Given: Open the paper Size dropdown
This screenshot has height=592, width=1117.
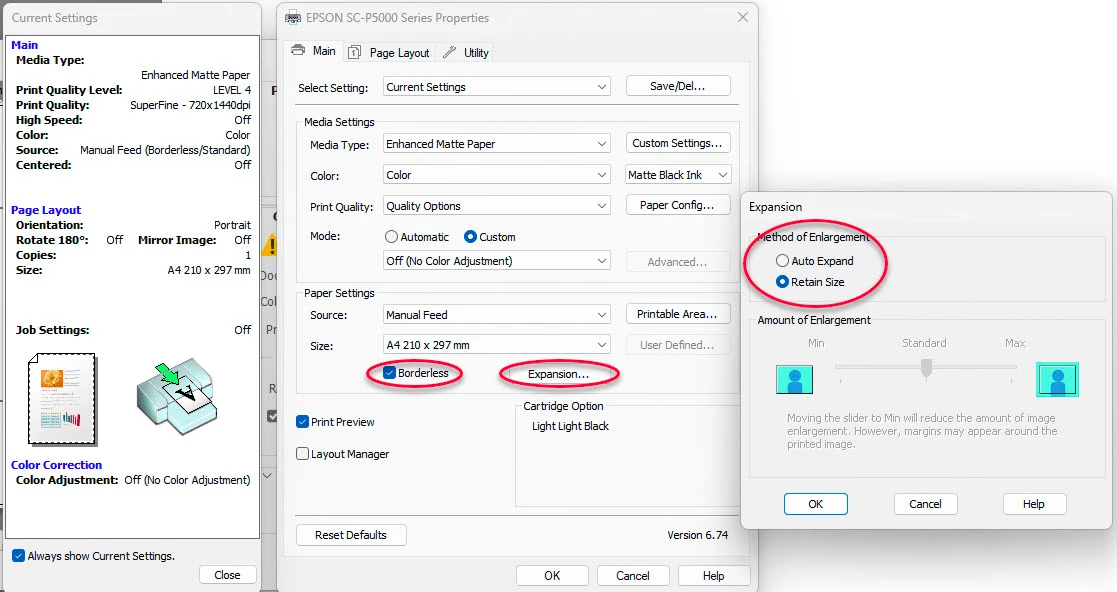Looking at the screenshot, I should click(x=497, y=345).
